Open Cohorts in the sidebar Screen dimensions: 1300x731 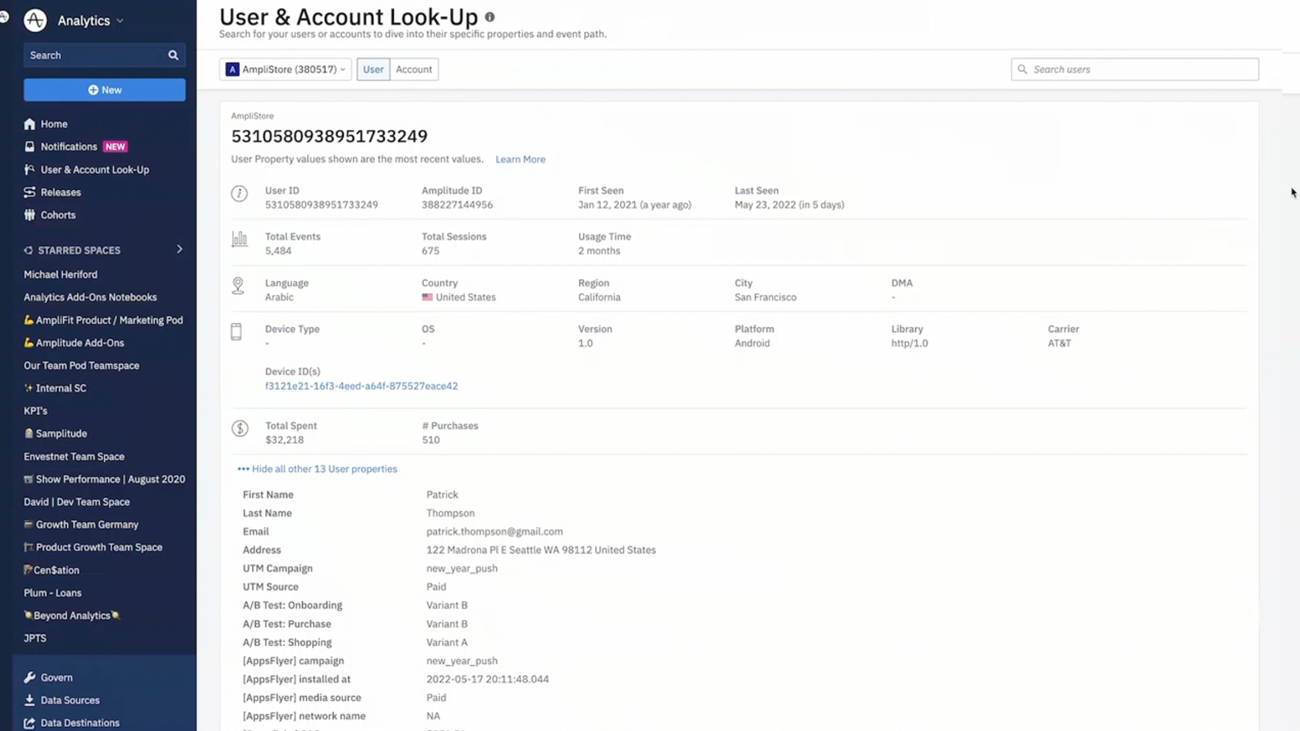(58, 215)
